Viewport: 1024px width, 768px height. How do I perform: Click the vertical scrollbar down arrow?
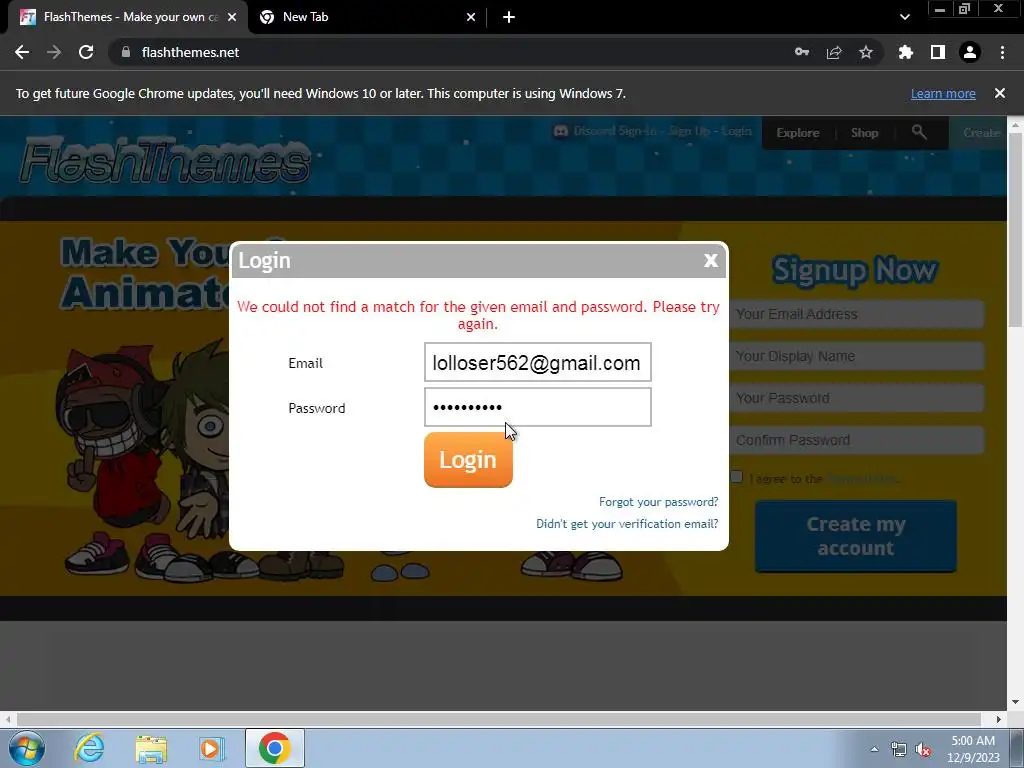(x=1016, y=702)
